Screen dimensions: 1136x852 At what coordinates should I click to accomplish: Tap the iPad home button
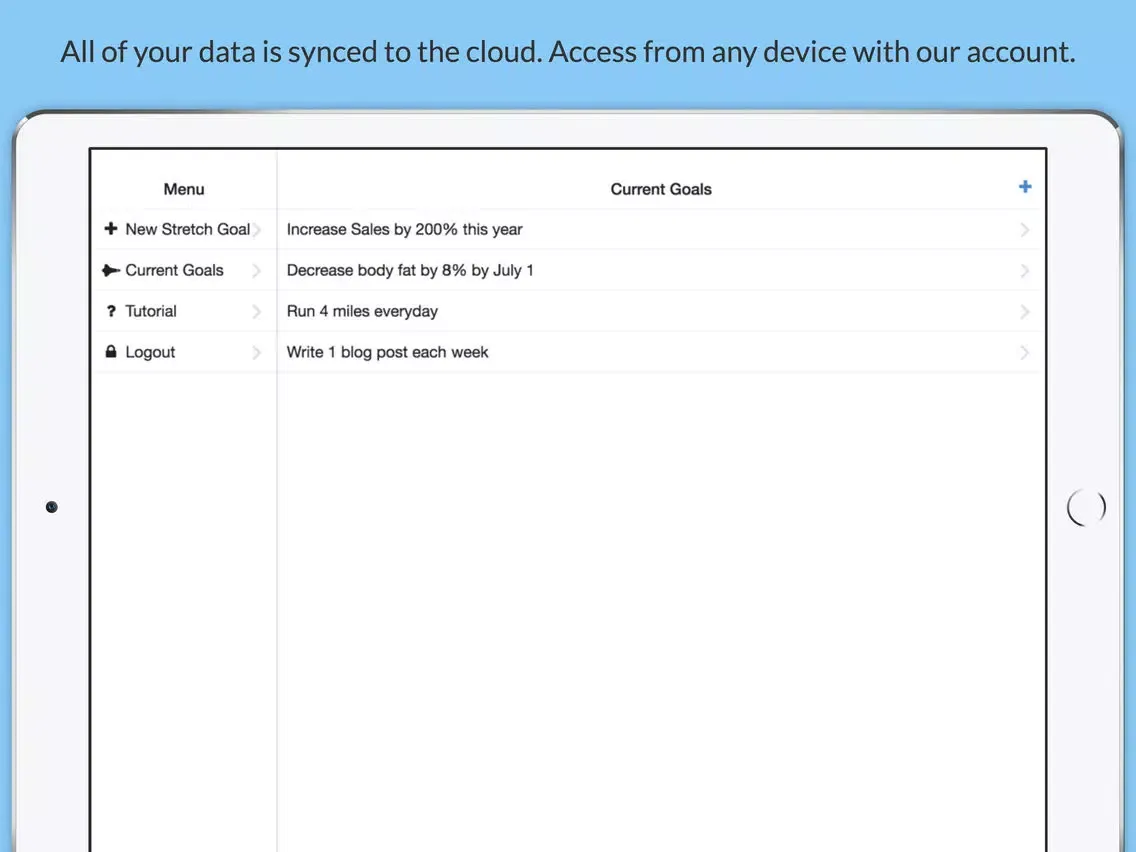[1086, 507]
